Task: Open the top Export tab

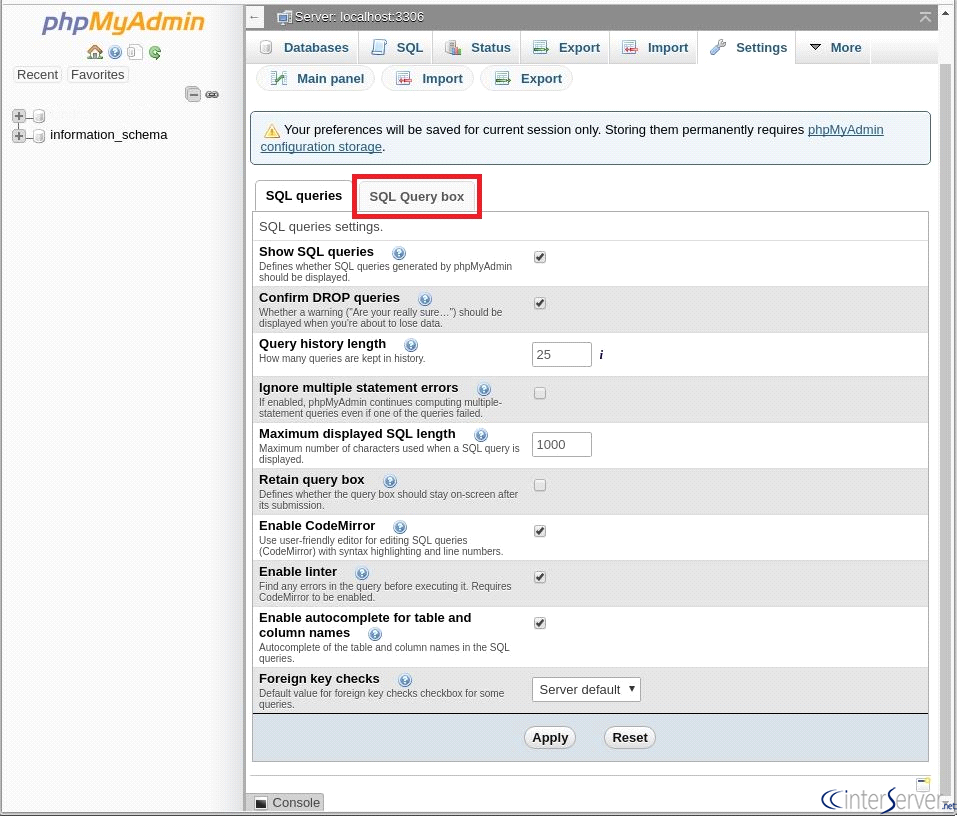Action: (566, 48)
